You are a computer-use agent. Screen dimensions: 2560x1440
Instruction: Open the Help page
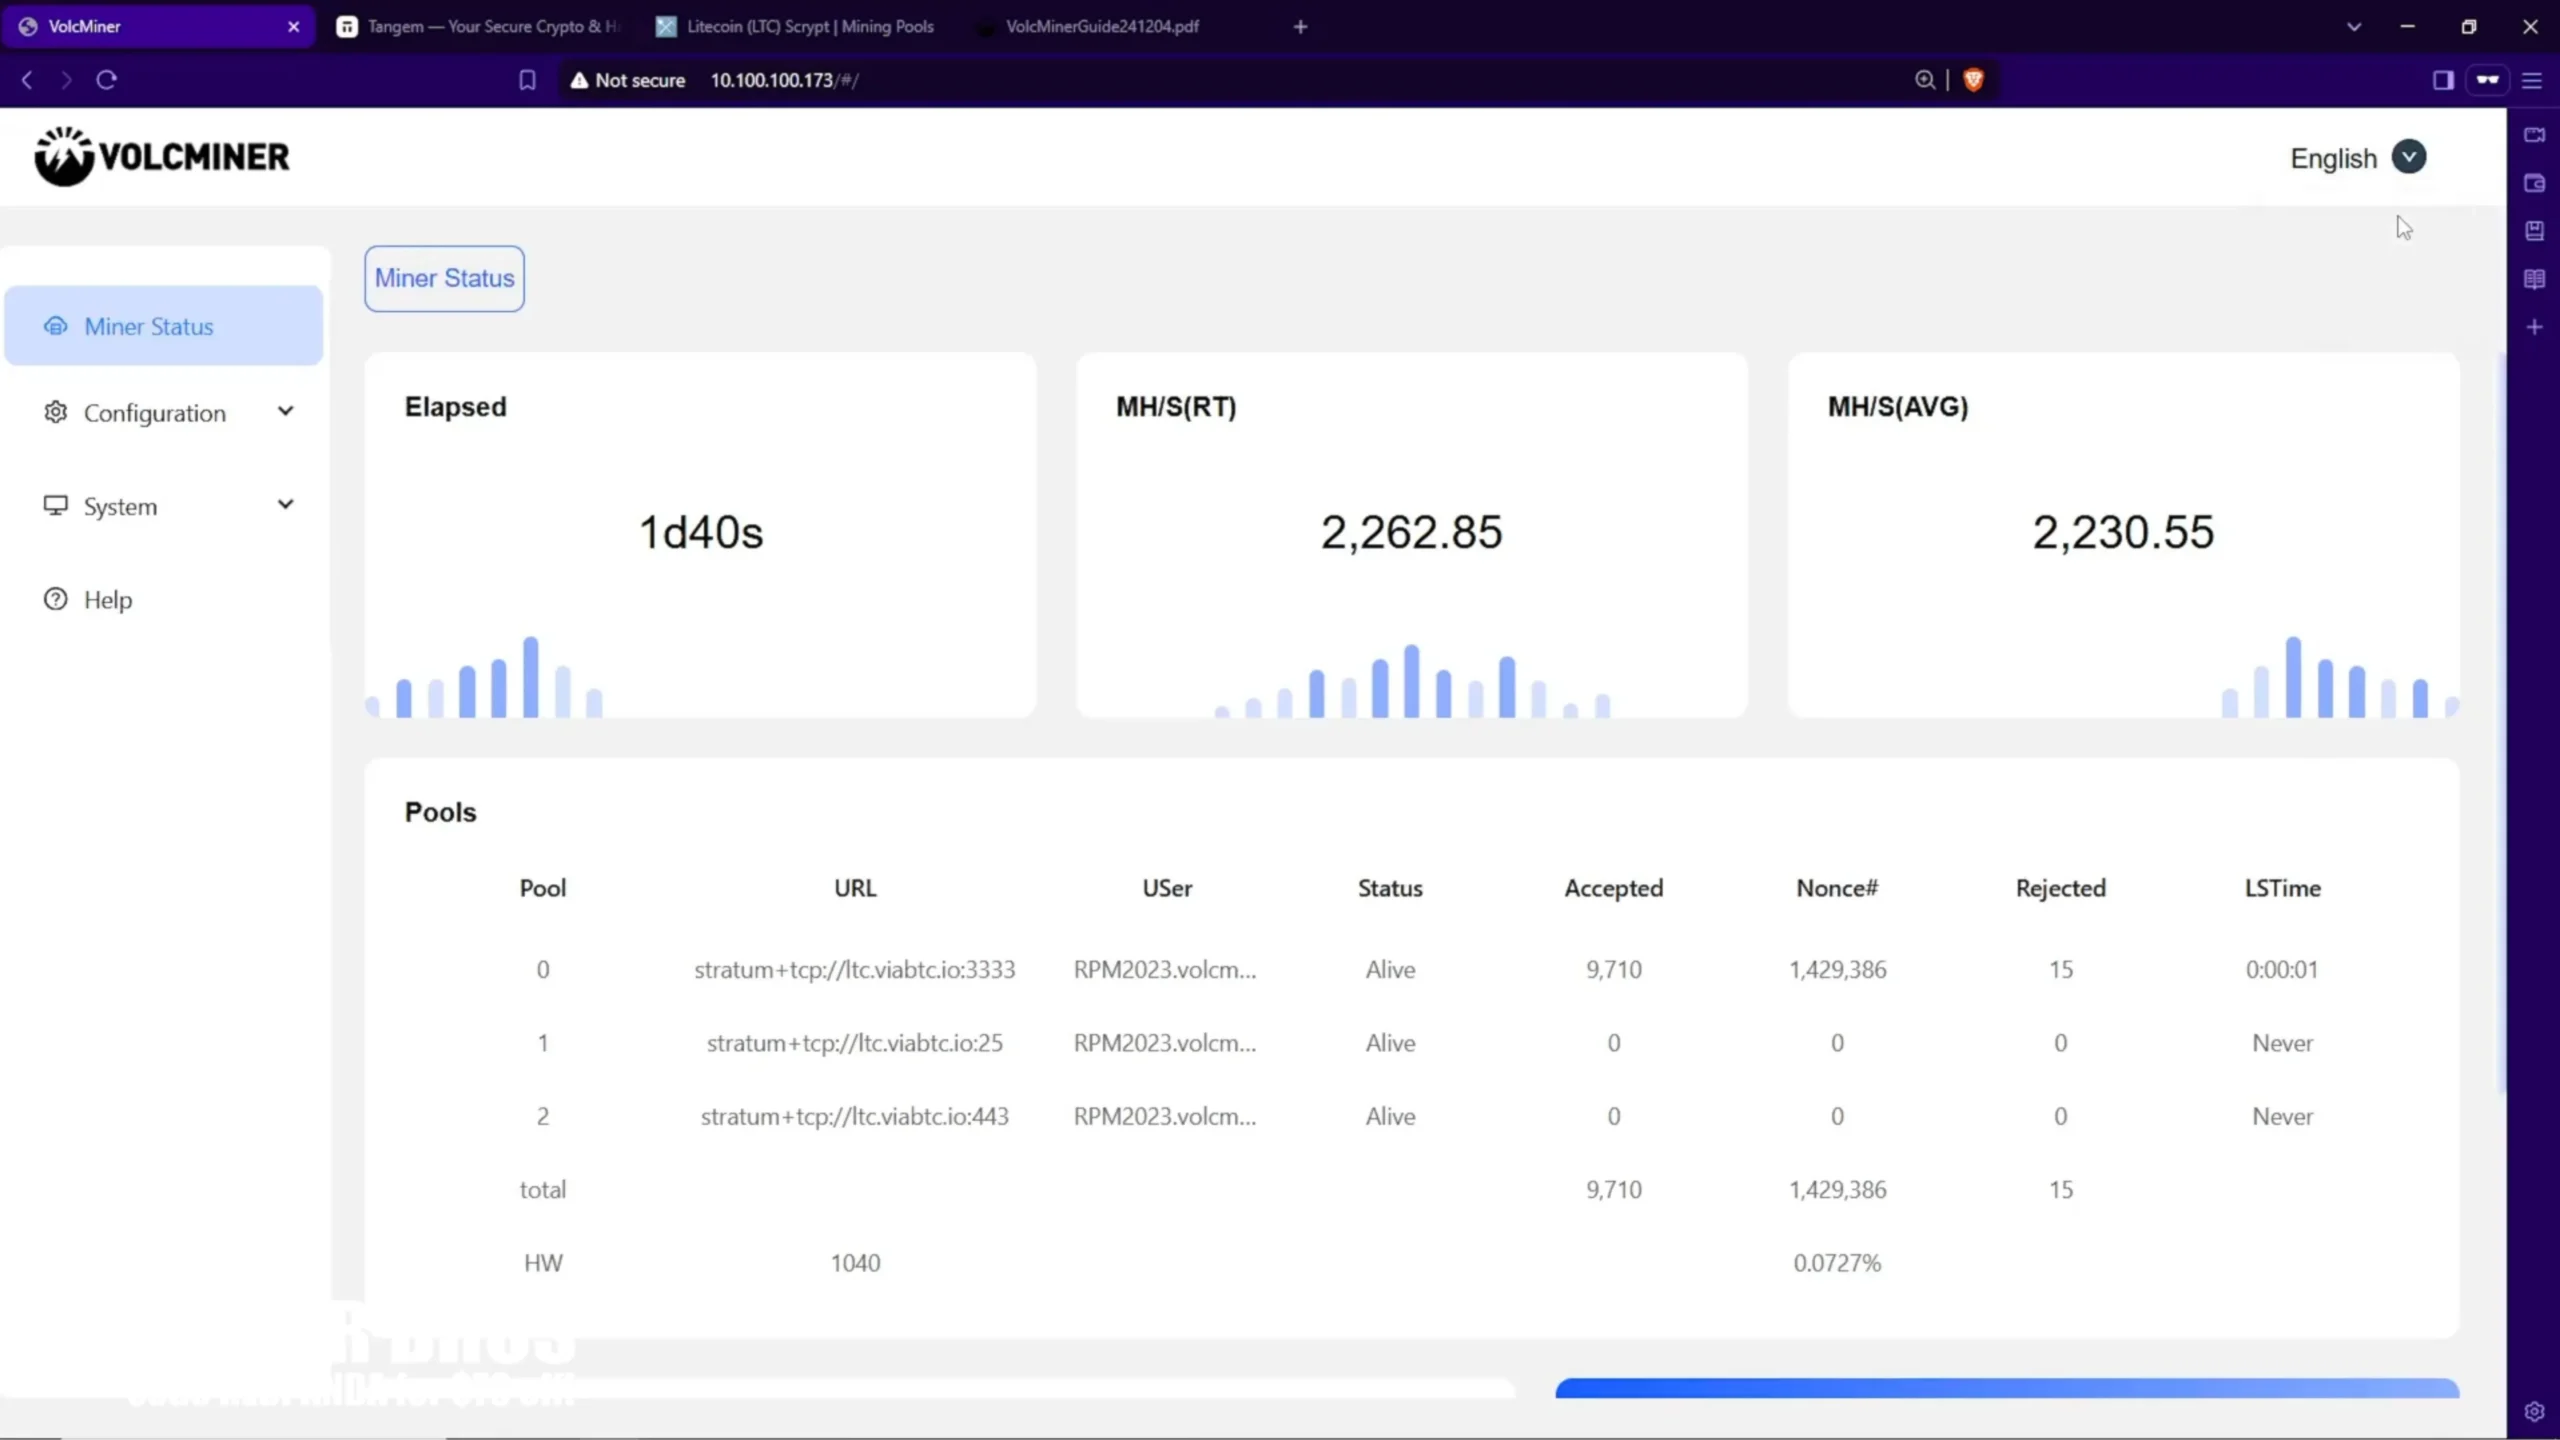163,599
